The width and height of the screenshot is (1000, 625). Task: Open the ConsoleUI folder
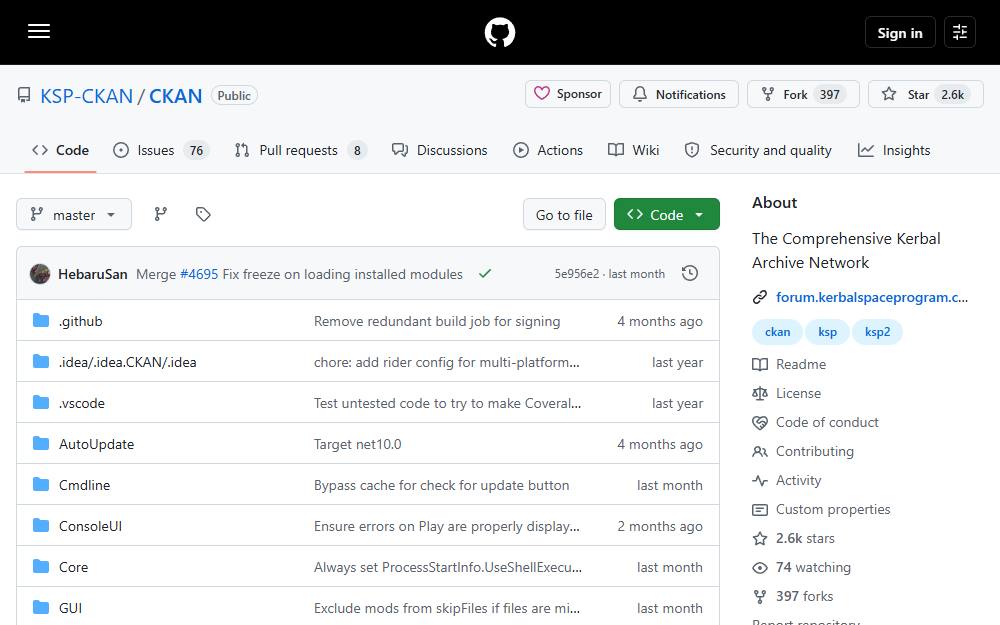pyautogui.click(x=91, y=526)
